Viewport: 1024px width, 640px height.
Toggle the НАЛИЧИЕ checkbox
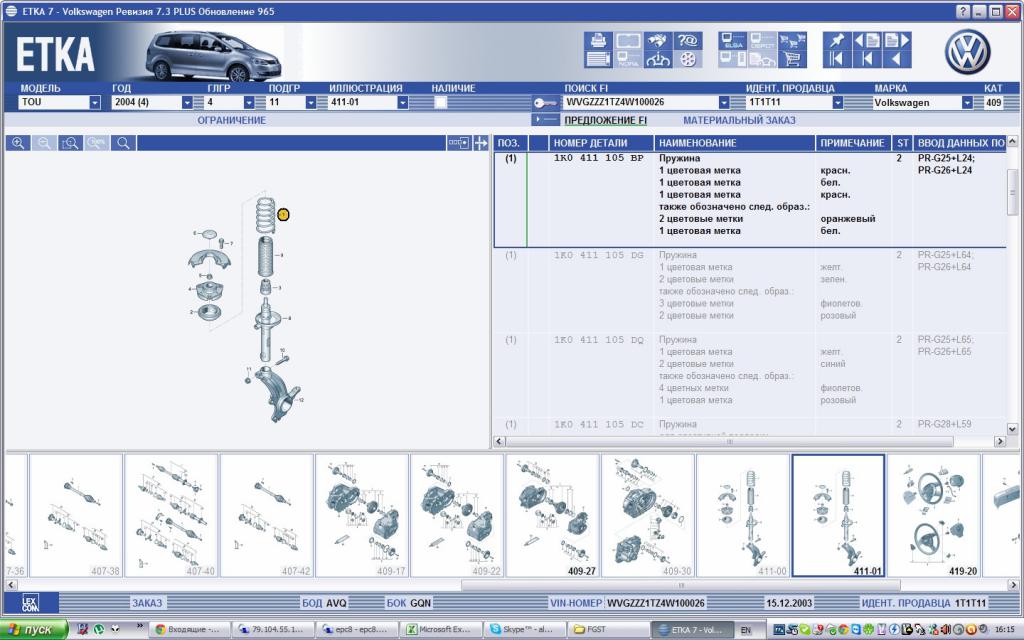tap(441, 103)
